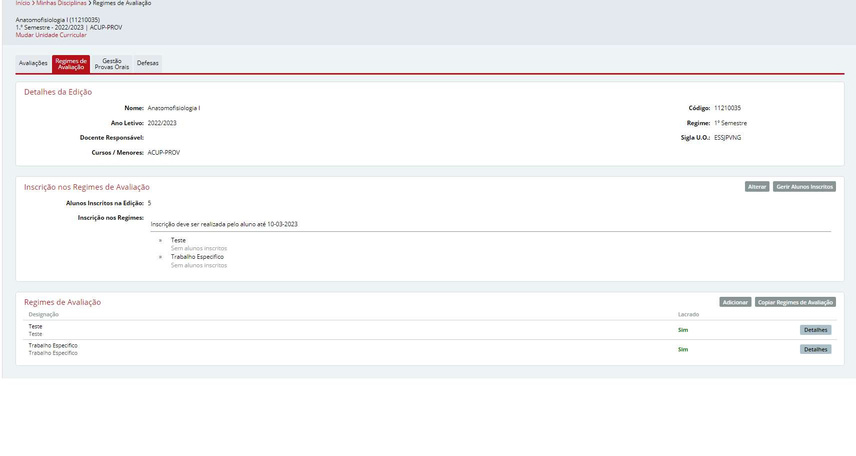Click the Designação column header
The height and width of the screenshot is (456, 856).
click(44, 315)
